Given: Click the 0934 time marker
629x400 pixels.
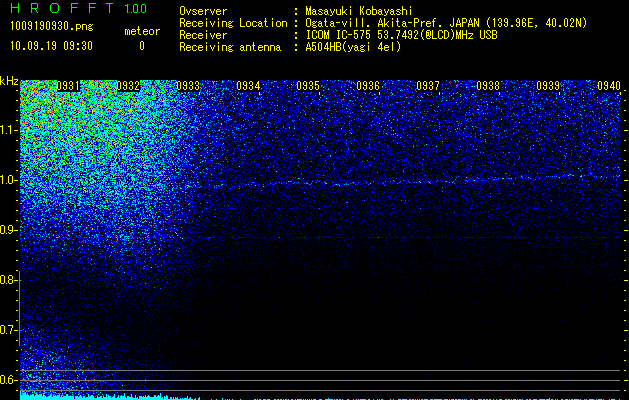Looking at the screenshot, I should pos(248,86).
